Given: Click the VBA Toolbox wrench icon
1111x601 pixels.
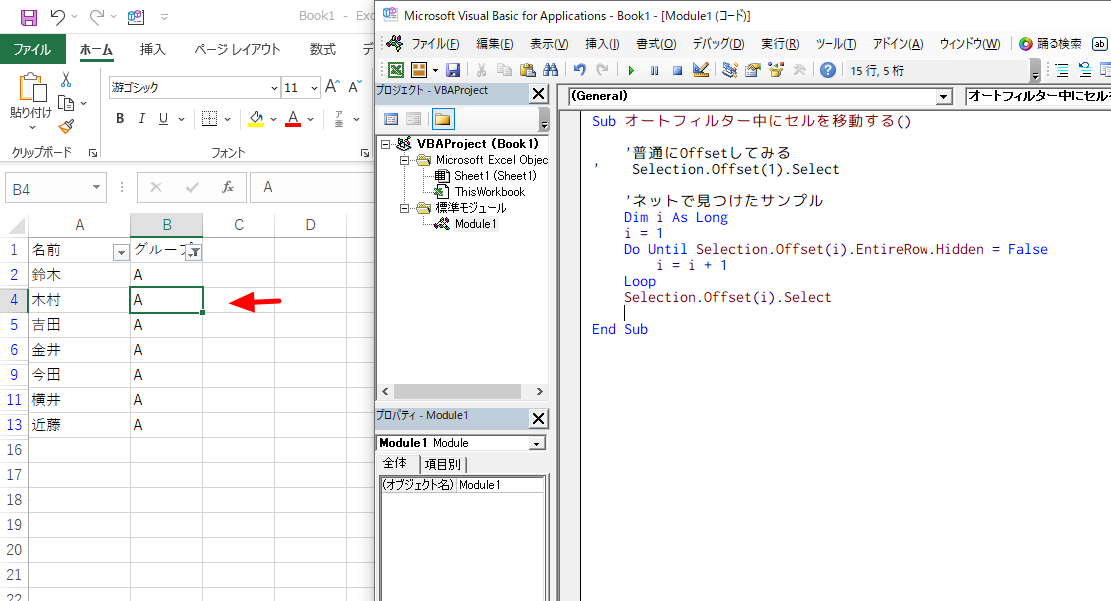Looking at the screenshot, I should [799, 69].
